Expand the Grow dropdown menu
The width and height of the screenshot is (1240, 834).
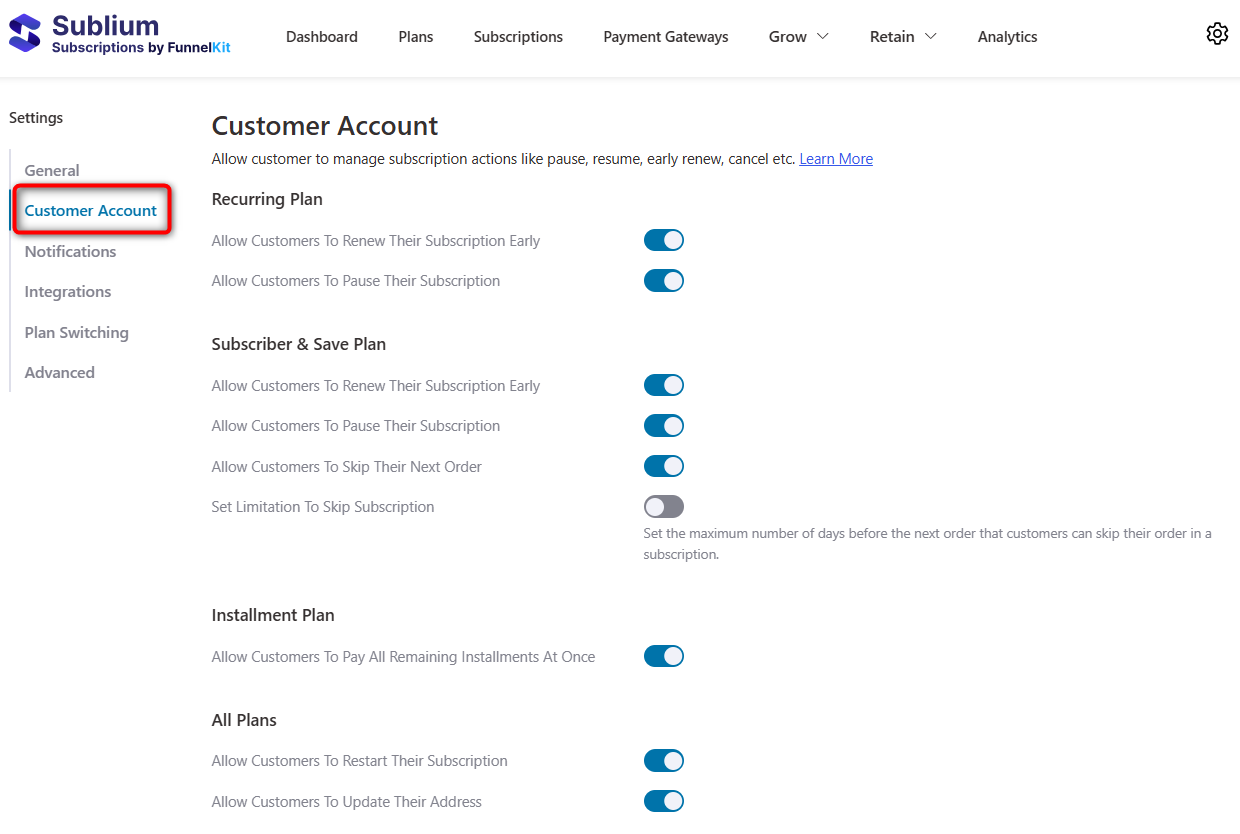click(799, 37)
